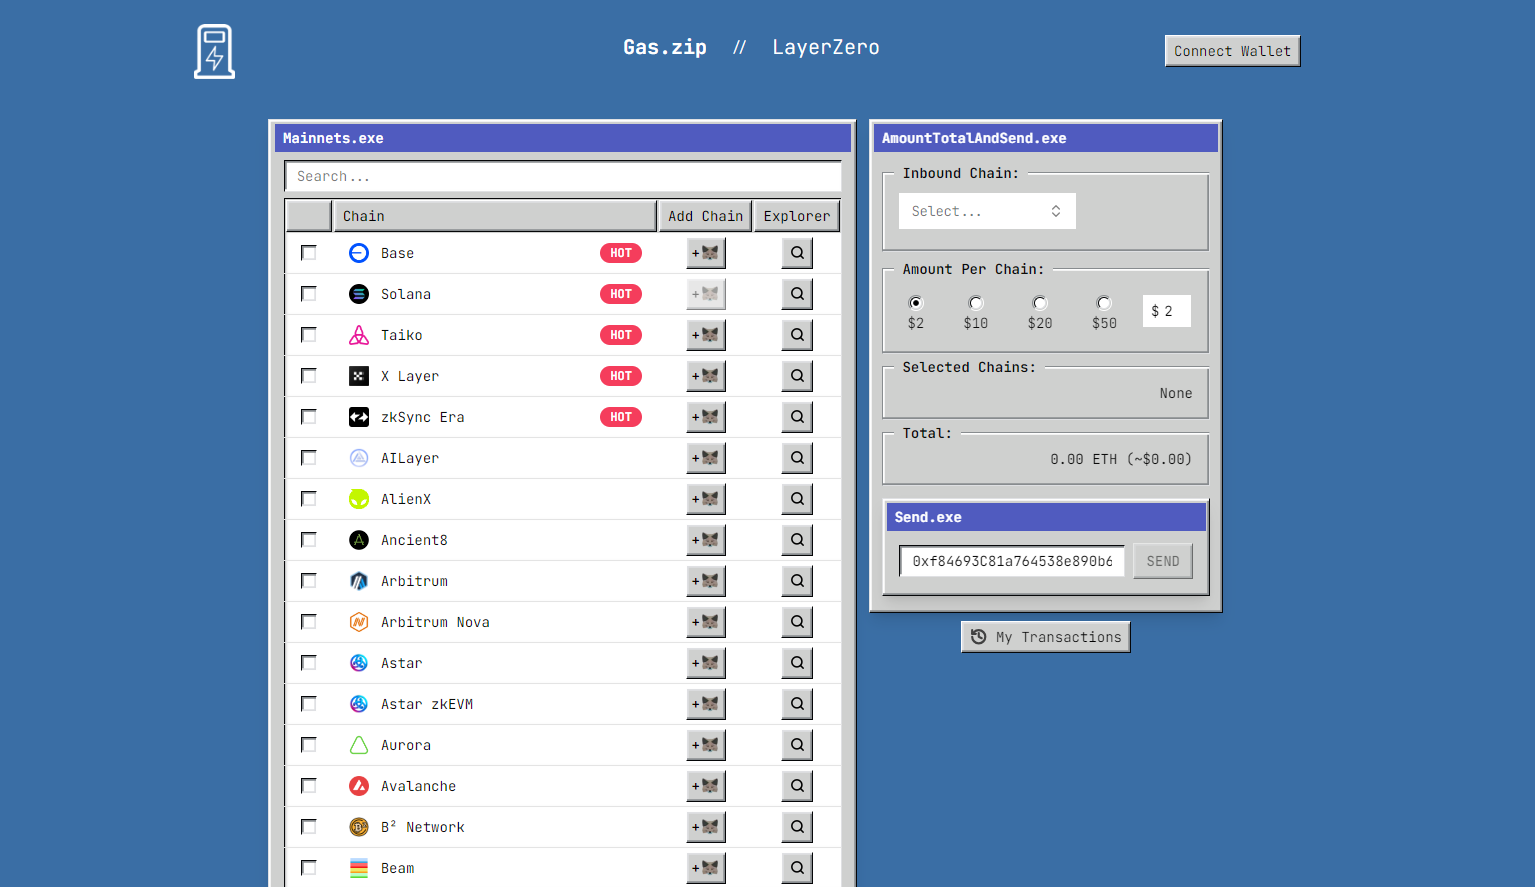Click the Beam chain name
1535x887 pixels.
[397, 868]
